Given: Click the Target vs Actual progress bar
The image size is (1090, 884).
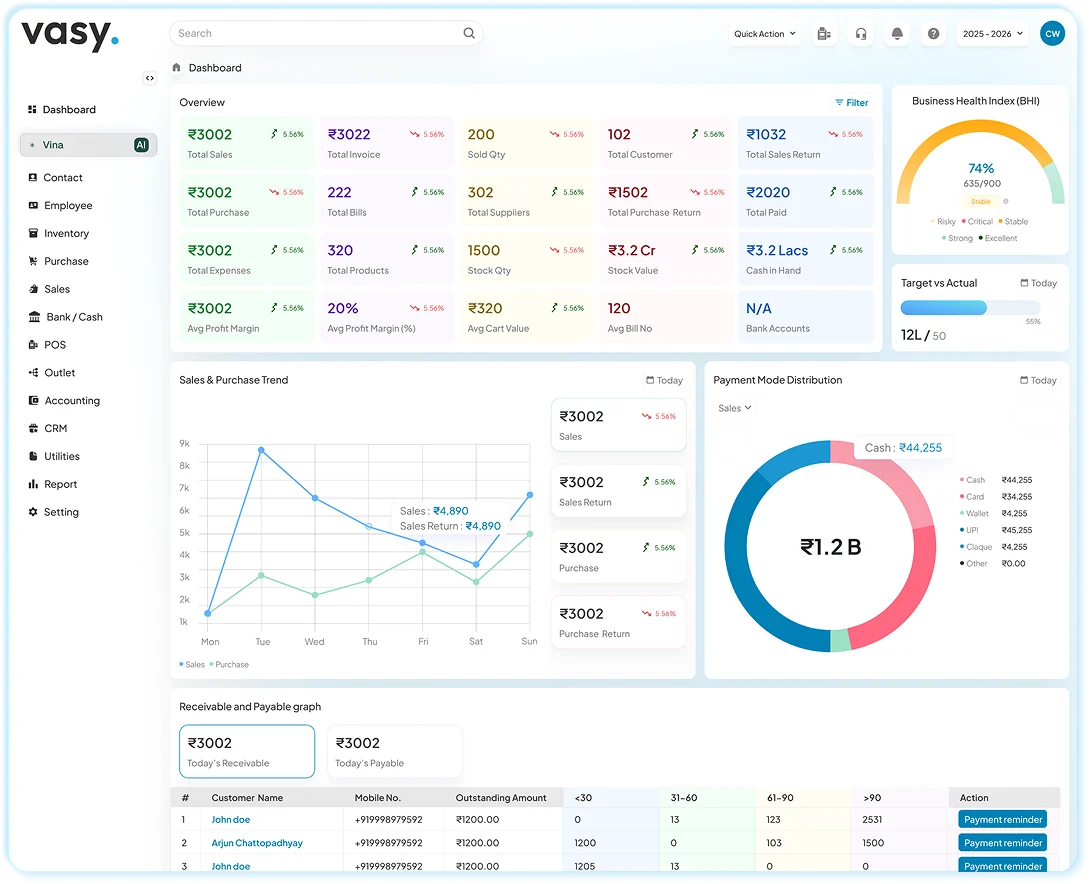Looking at the screenshot, I should [970, 308].
